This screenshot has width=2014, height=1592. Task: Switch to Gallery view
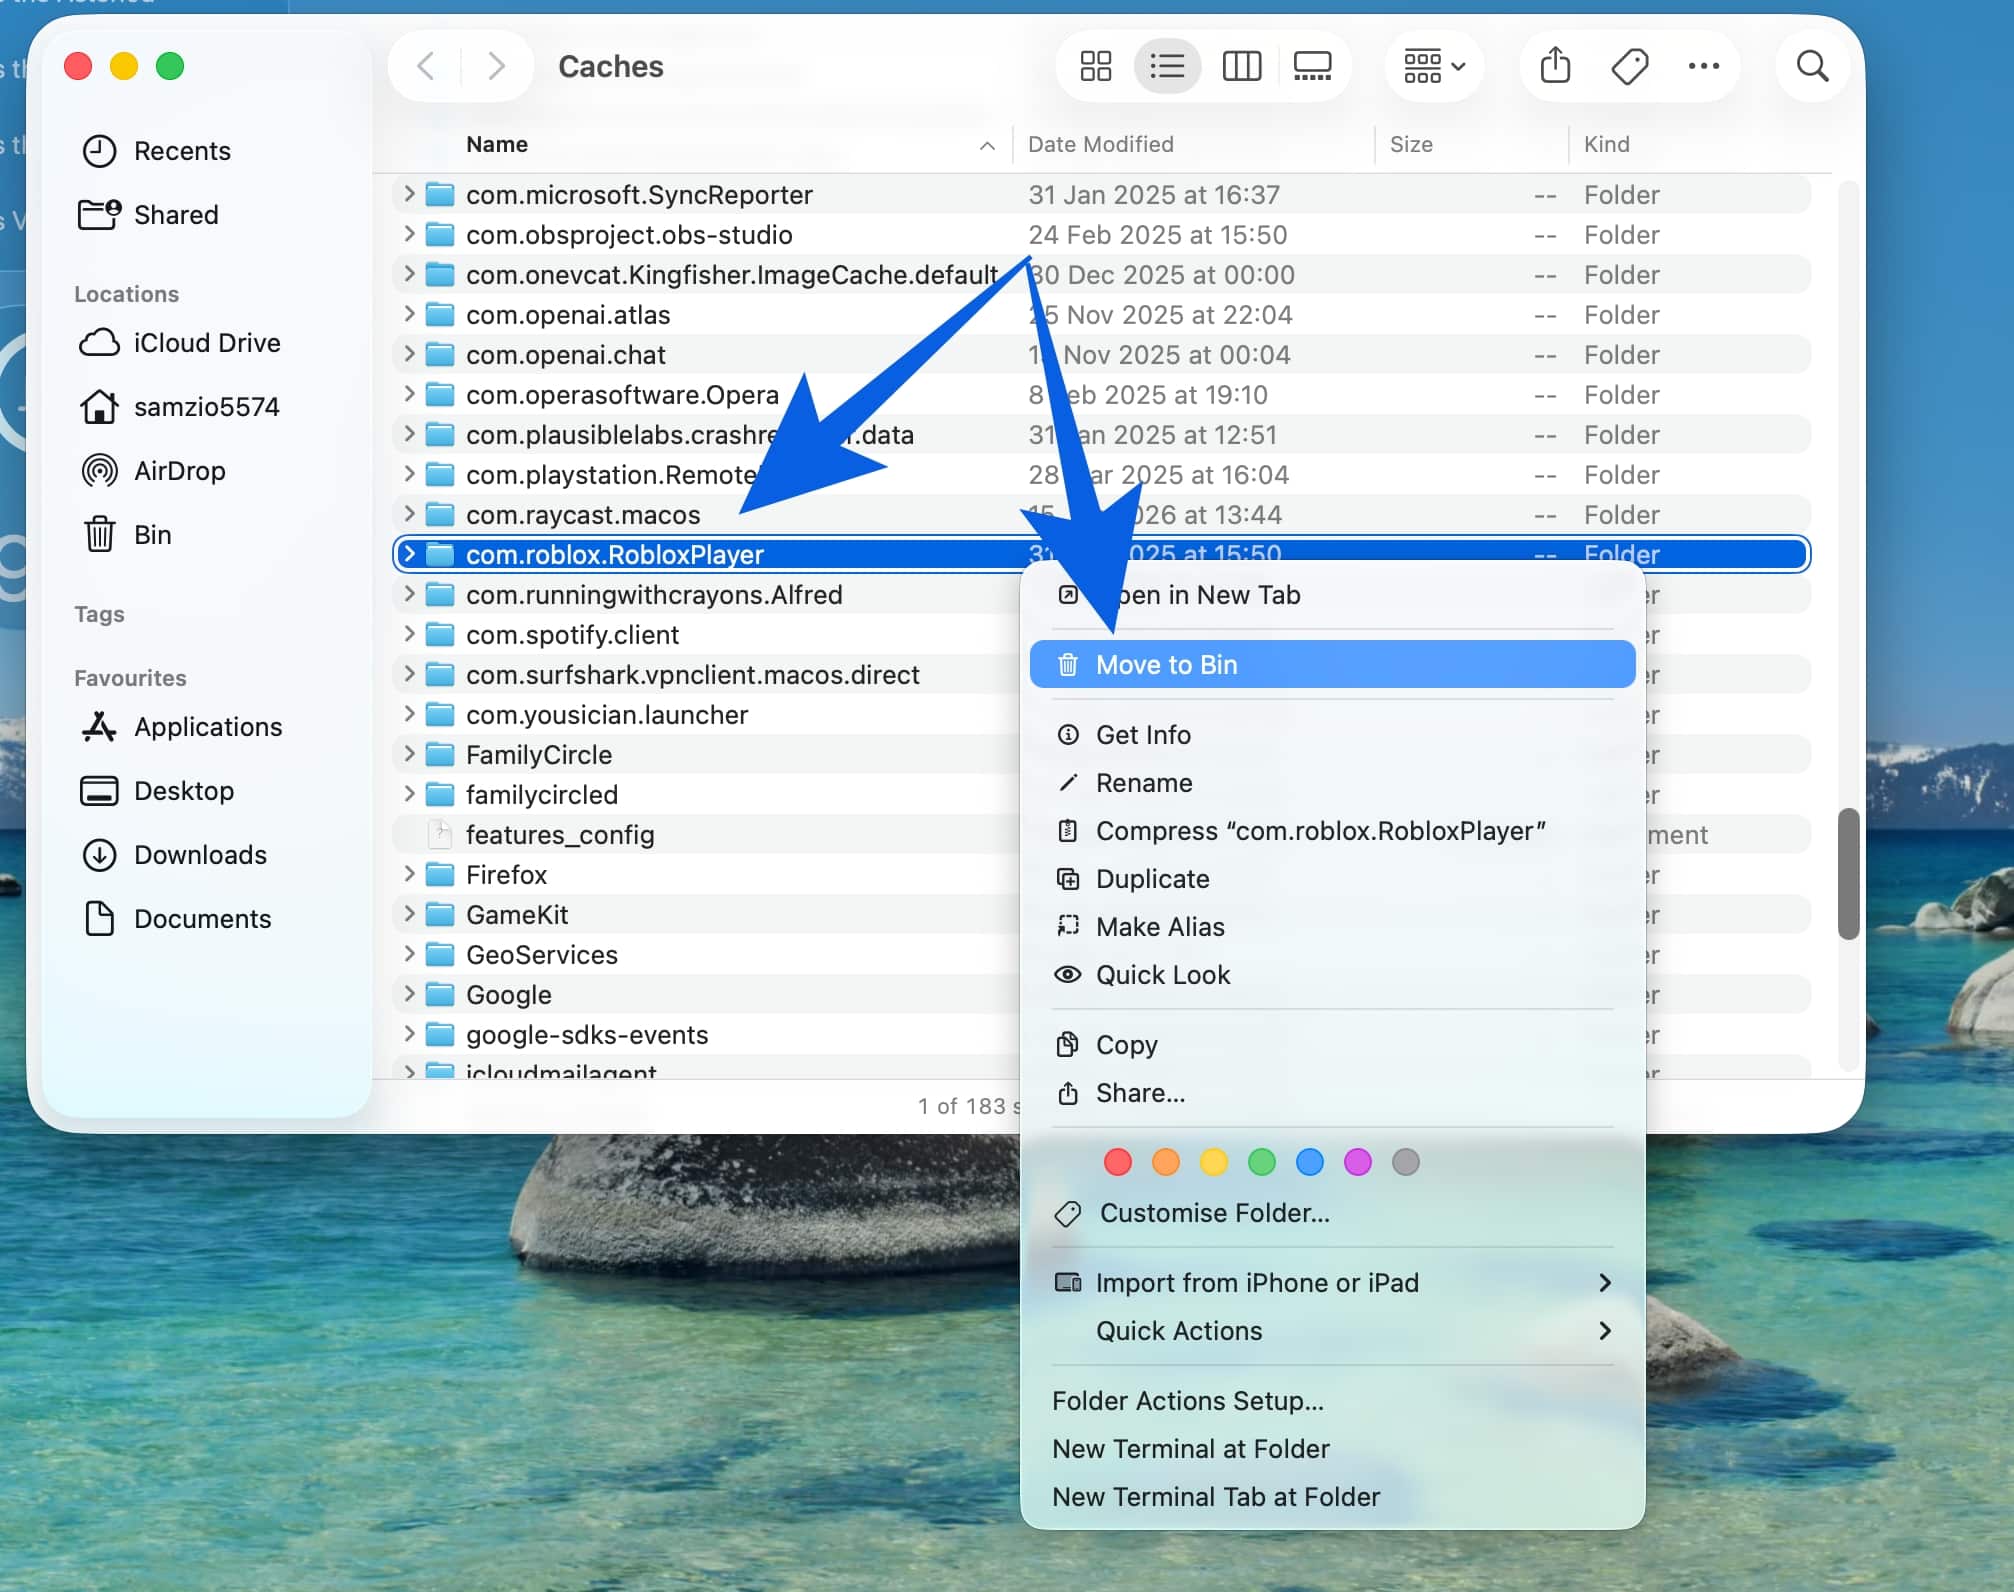tap(1312, 66)
